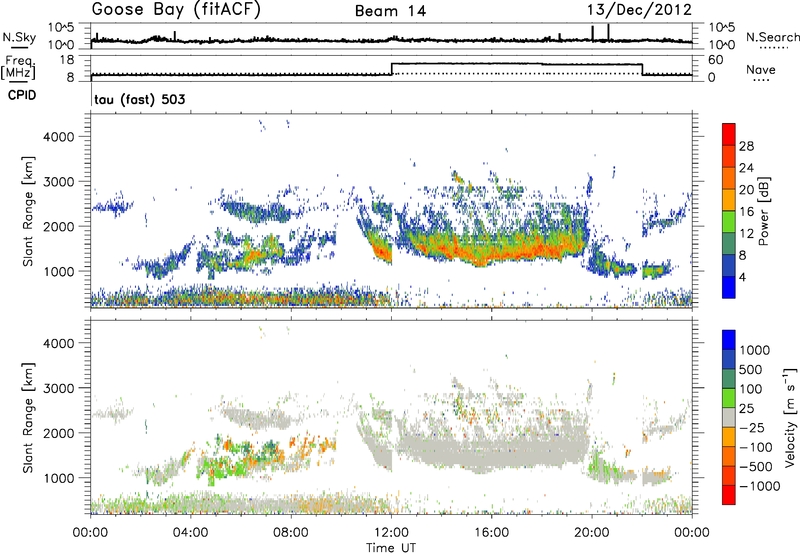Click the "4" label on Power colorbar
Image resolution: width=800 pixels, height=554 pixels.
742,277
